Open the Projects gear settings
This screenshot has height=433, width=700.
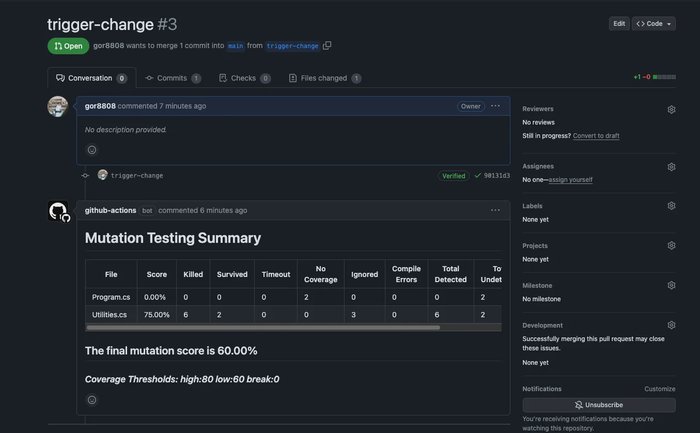[671, 246]
